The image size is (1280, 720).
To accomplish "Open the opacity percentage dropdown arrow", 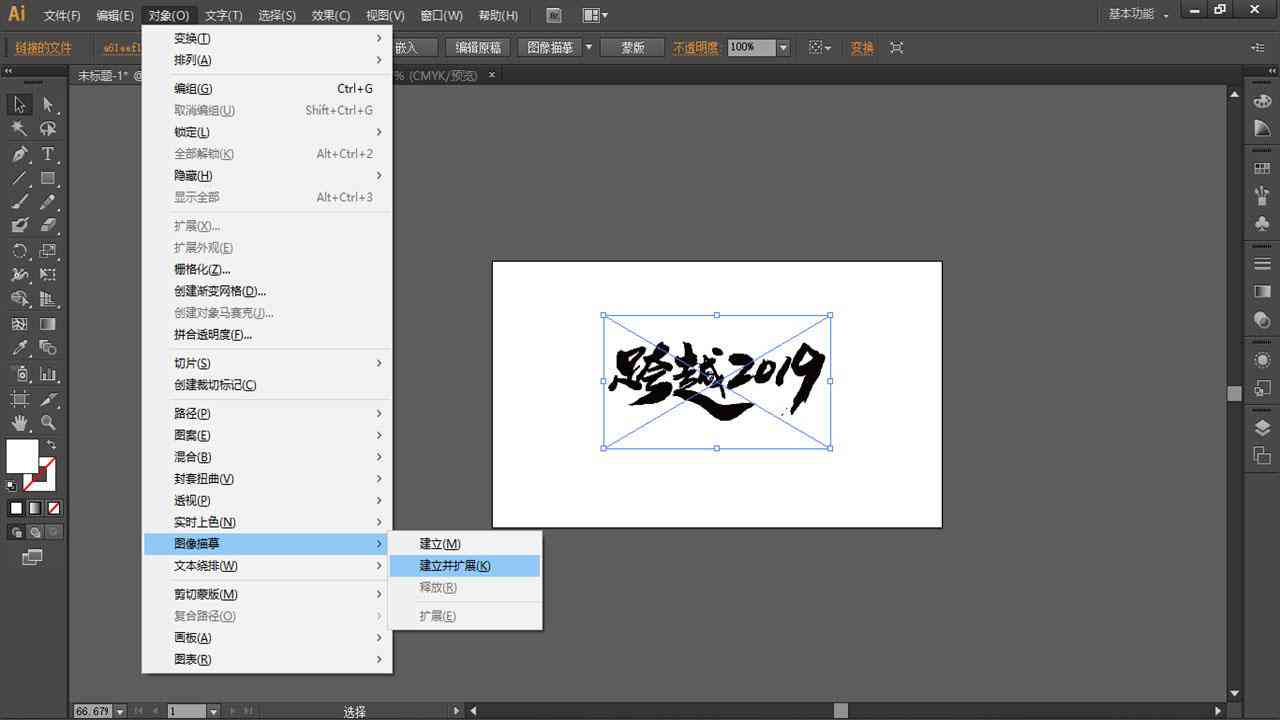I will point(783,47).
